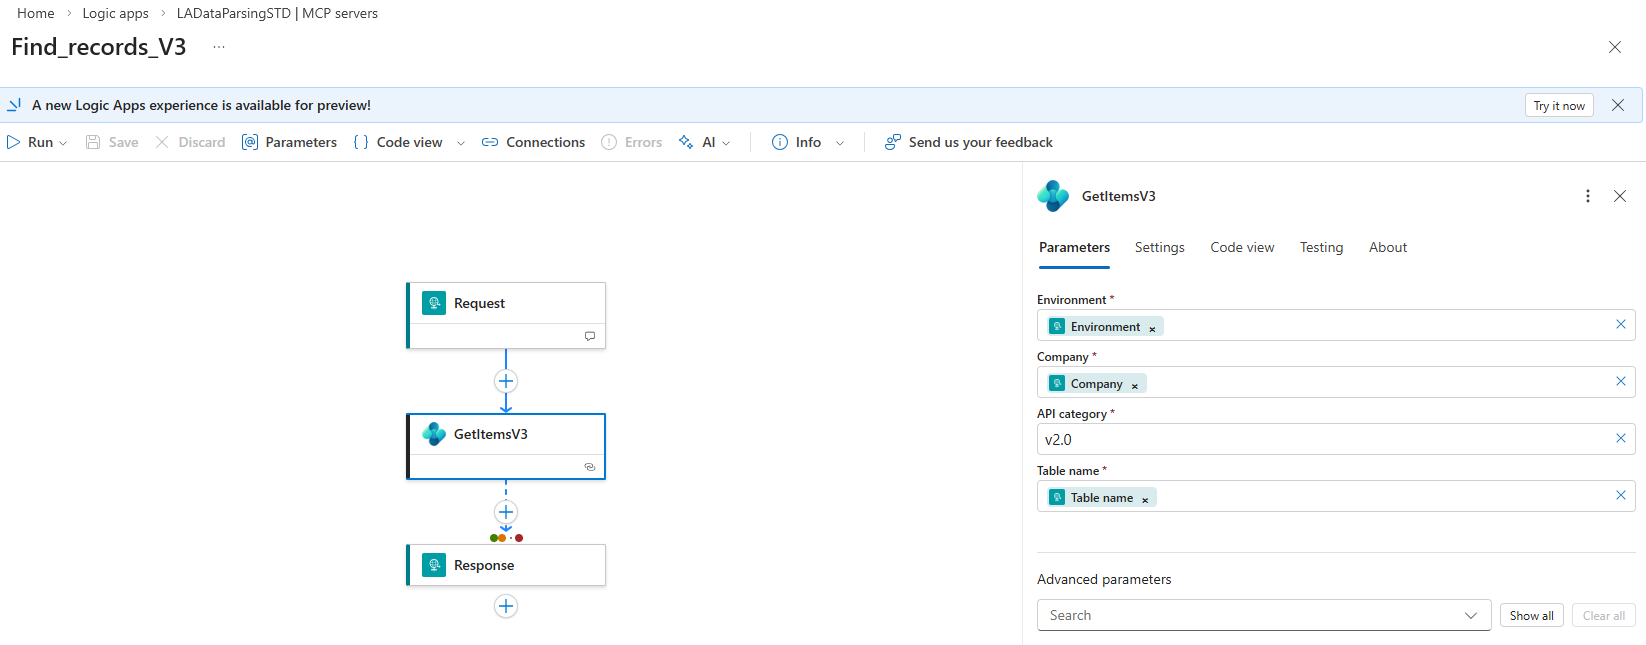Image resolution: width=1646 pixels, height=645 pixels.
Task: Dismiss the preview experience banner
Action: coord(1618,105)
